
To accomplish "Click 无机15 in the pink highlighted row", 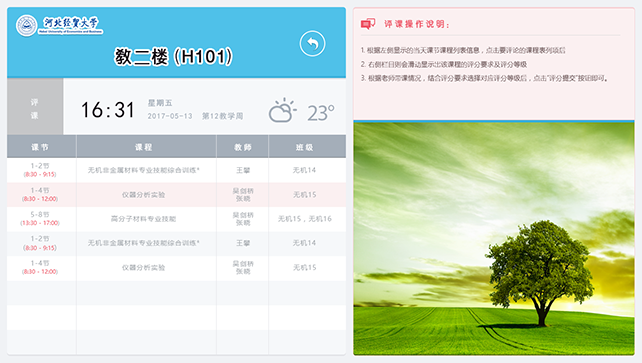I will [305, 195].
